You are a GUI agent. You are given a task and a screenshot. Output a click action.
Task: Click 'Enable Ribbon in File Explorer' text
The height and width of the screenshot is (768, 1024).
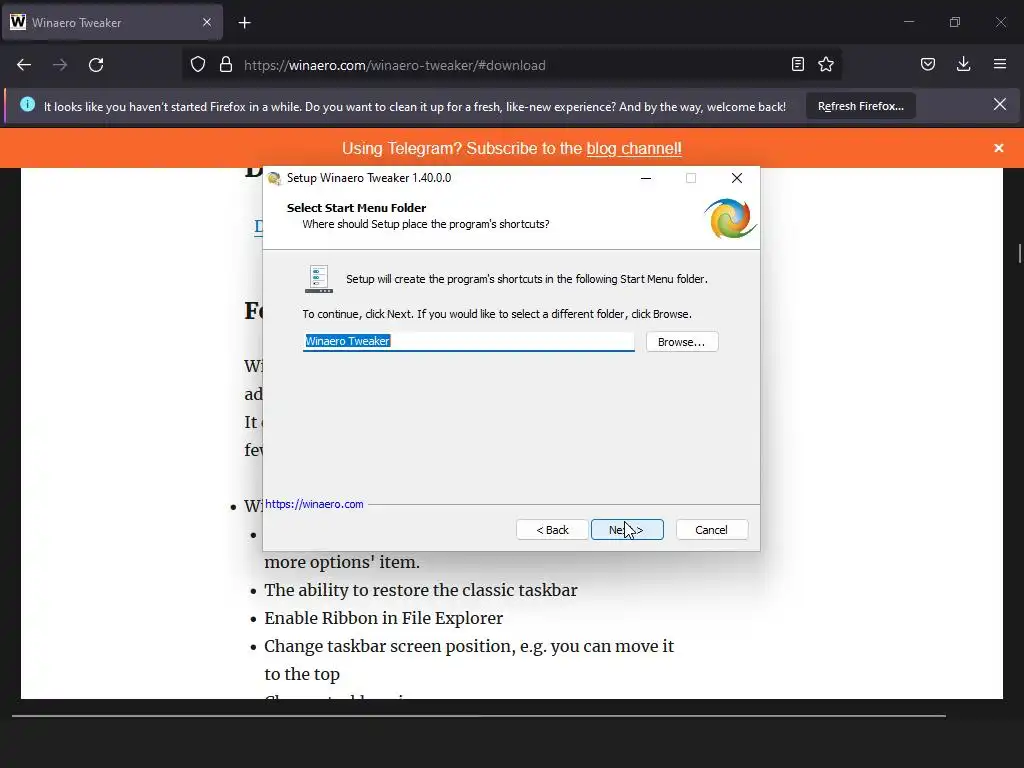[x=383, y=618]
